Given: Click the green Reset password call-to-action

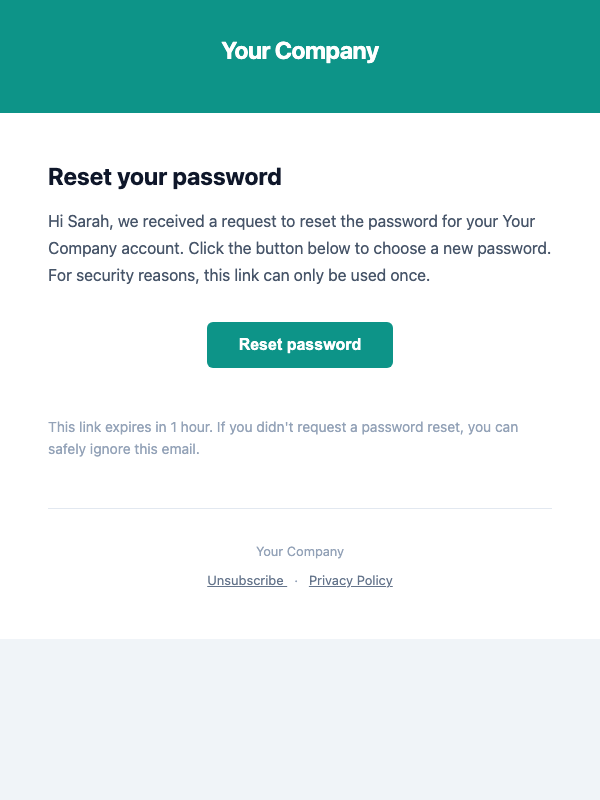Looking at the screenshot, I should 299,344.
